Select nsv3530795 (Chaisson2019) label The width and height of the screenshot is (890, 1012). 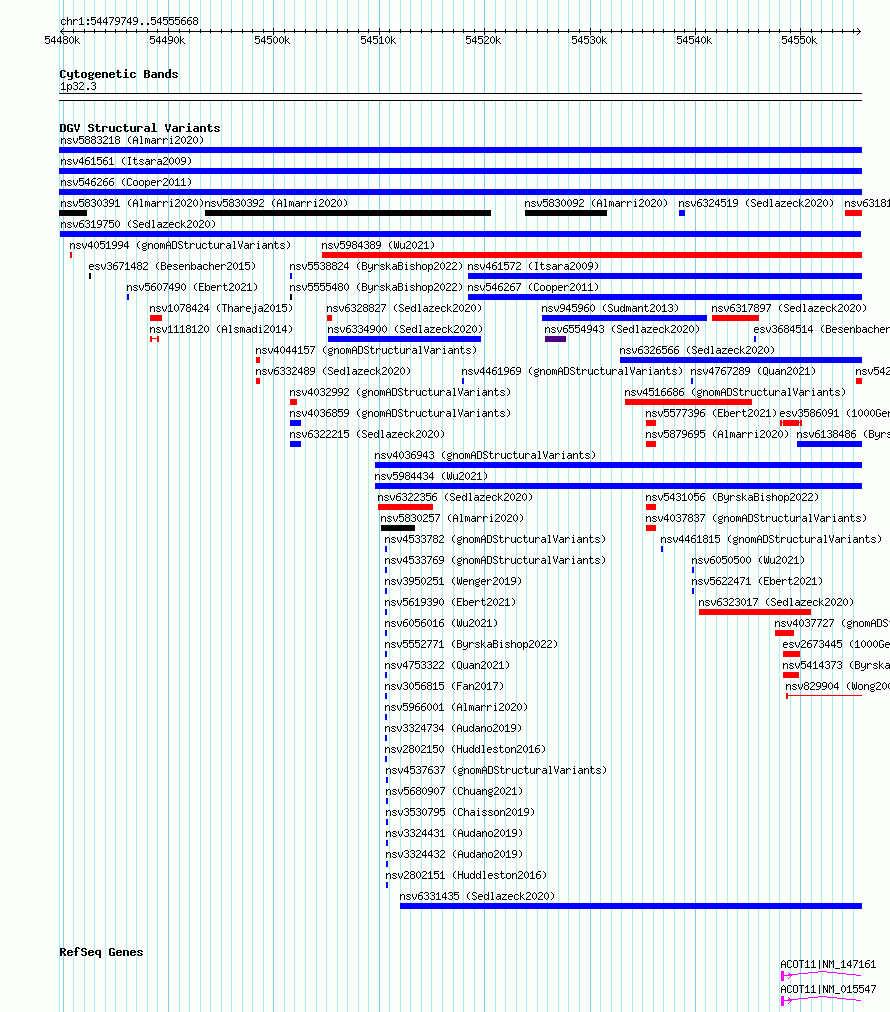[x=460, y=812]
